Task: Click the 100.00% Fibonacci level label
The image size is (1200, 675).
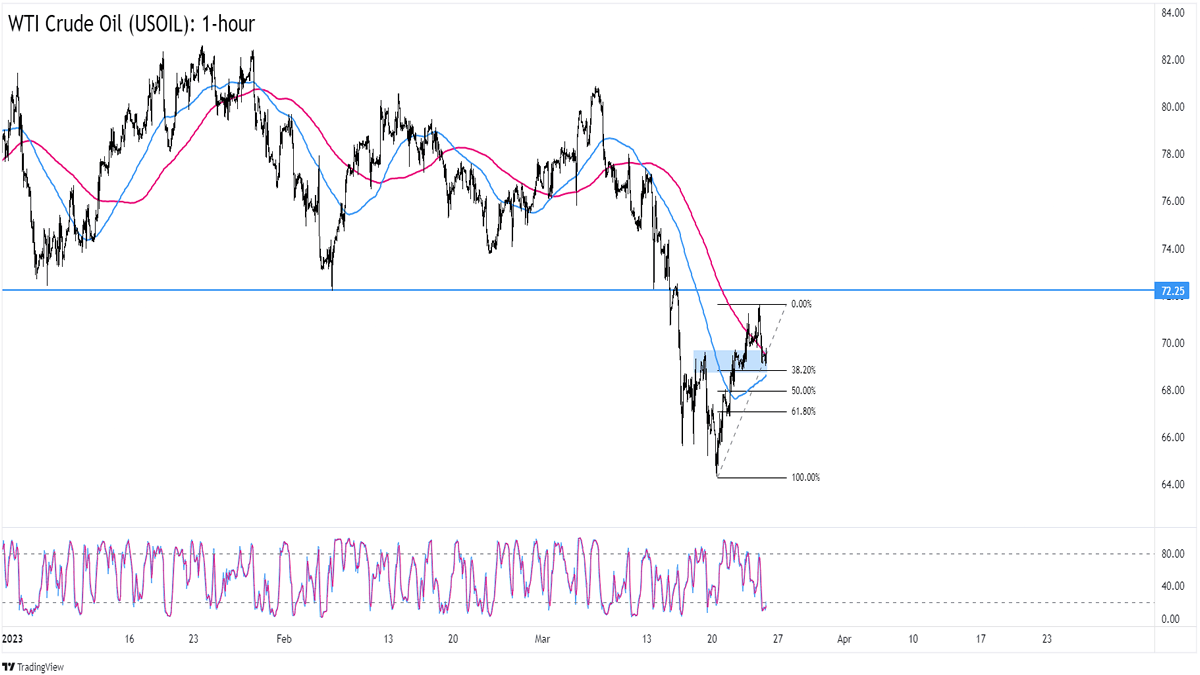Action: tap(805, 478)
